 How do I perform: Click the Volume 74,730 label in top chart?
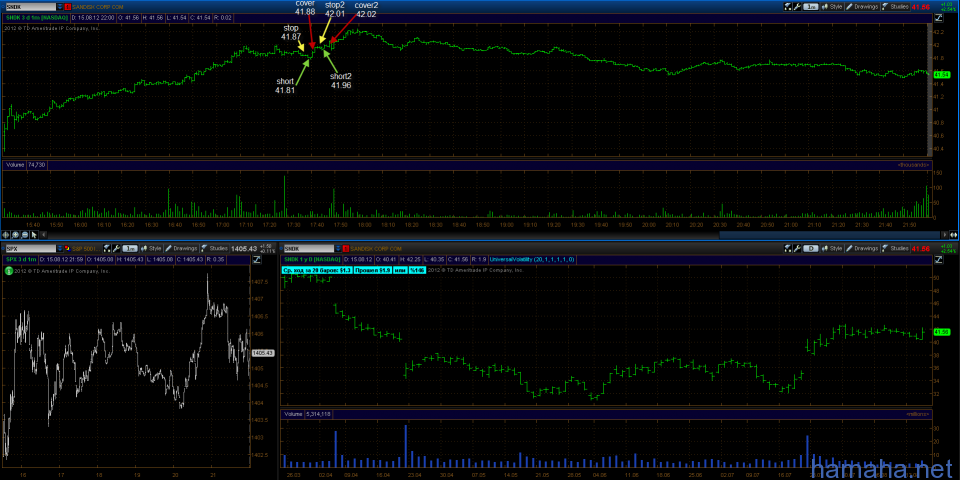coord(25,165)
